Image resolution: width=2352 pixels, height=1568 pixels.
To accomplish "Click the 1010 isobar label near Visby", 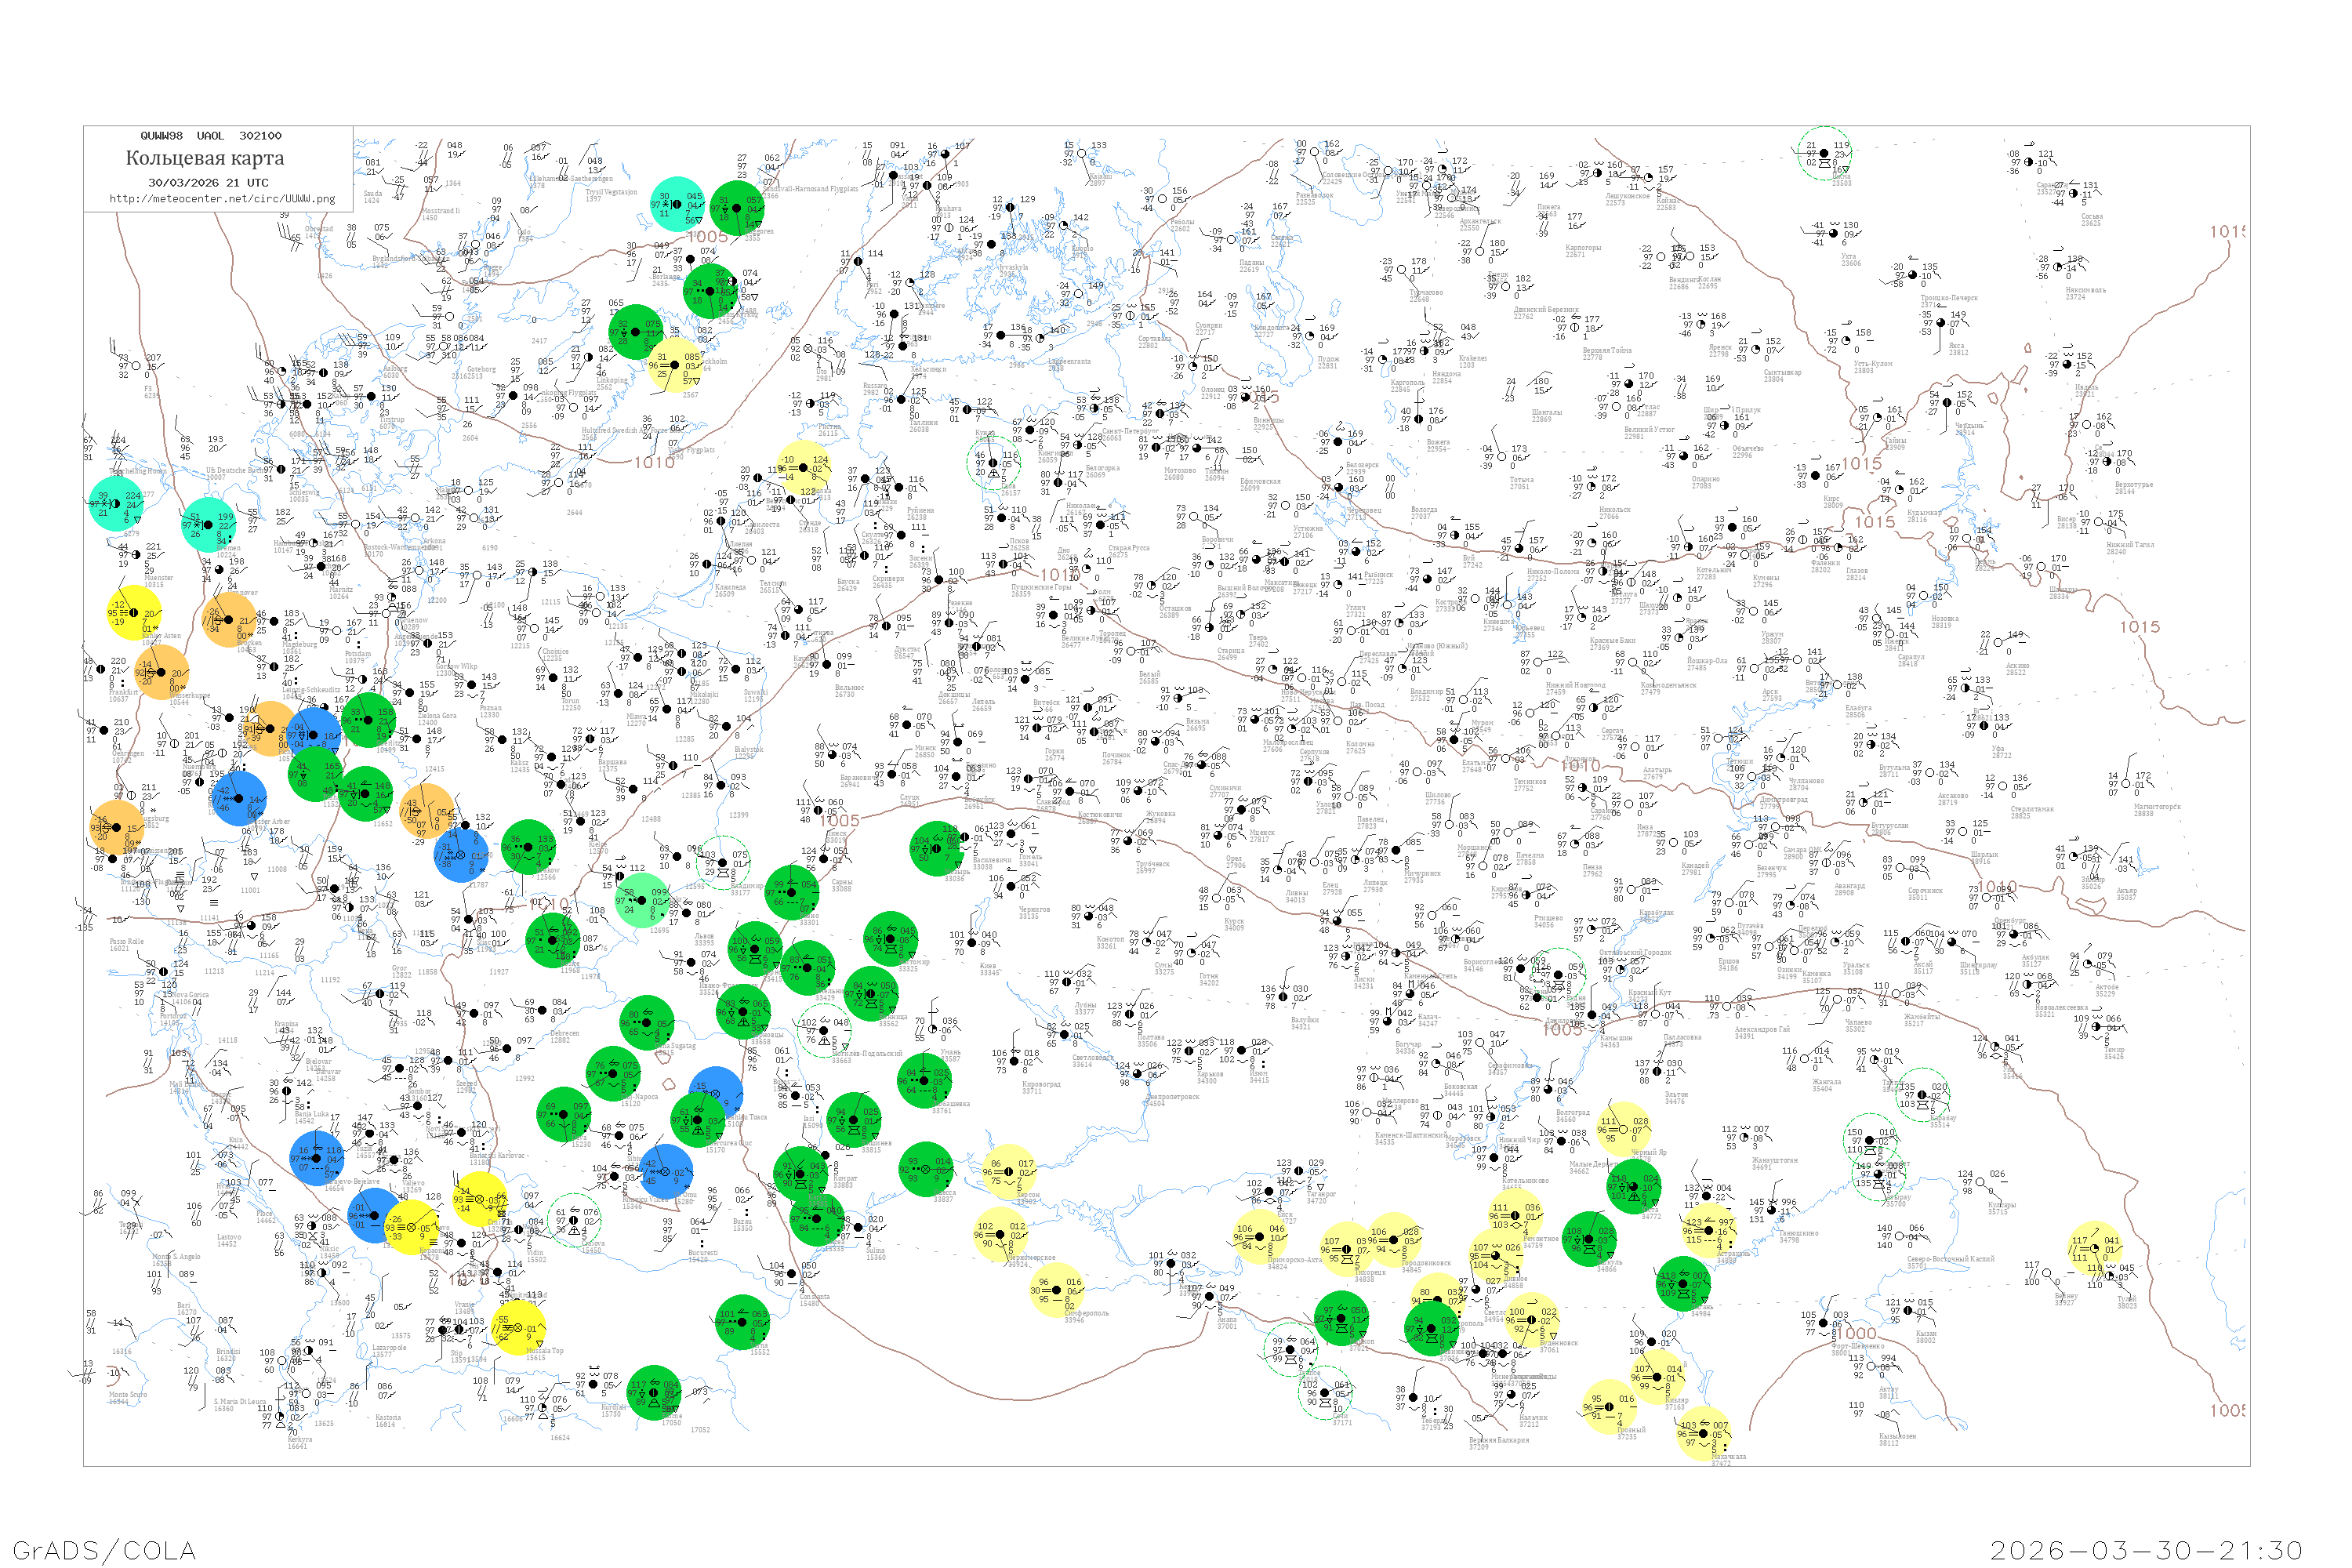I will (654, 462).
